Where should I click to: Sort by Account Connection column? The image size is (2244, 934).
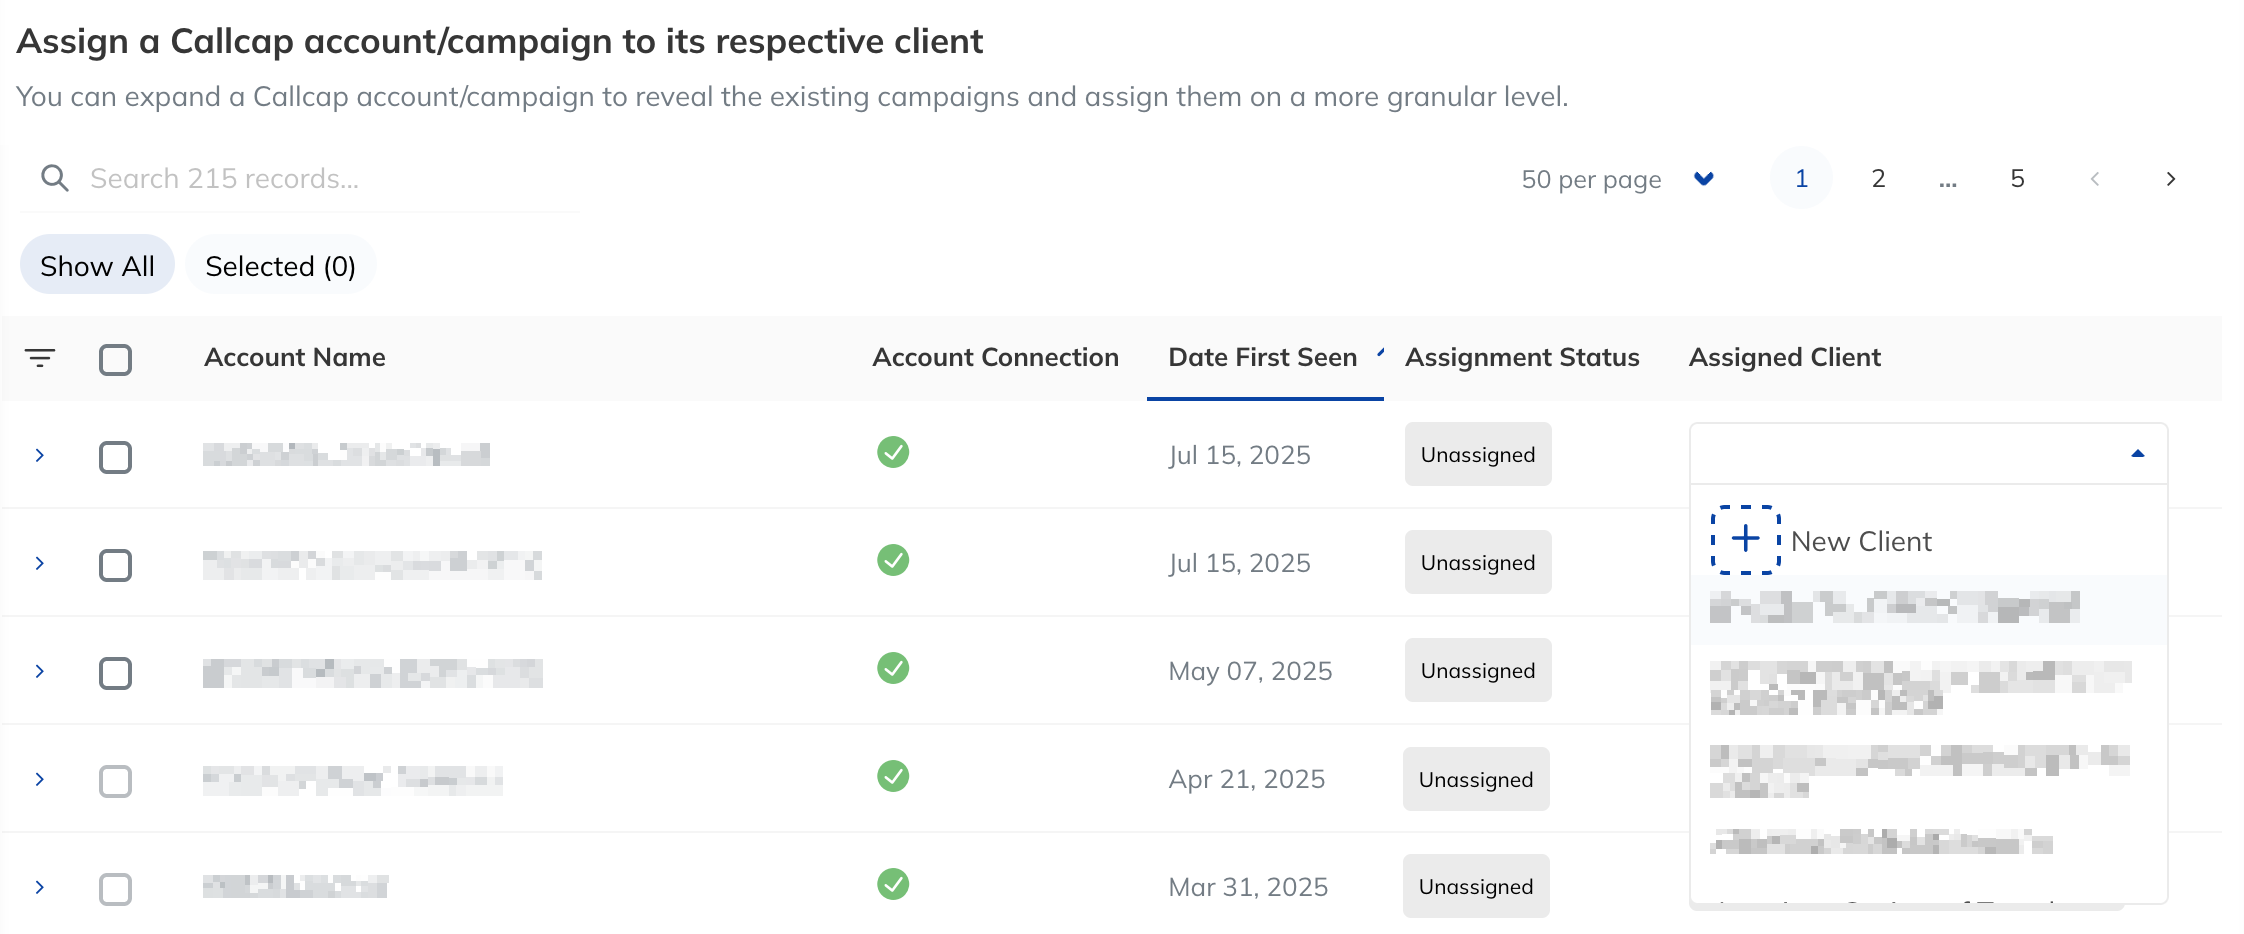pos(995,357)
